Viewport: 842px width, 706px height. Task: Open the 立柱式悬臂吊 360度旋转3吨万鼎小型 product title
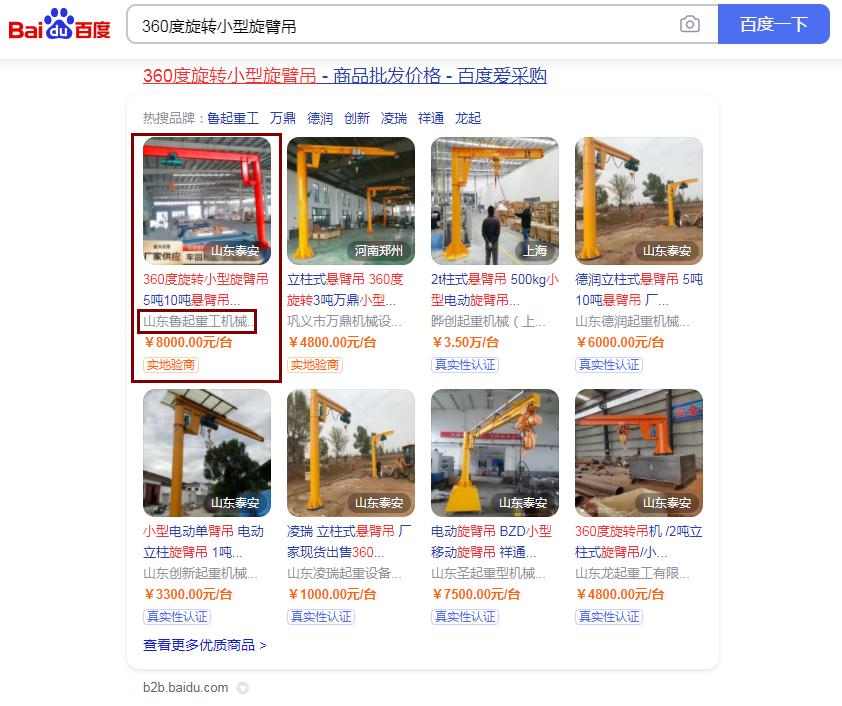345,289
